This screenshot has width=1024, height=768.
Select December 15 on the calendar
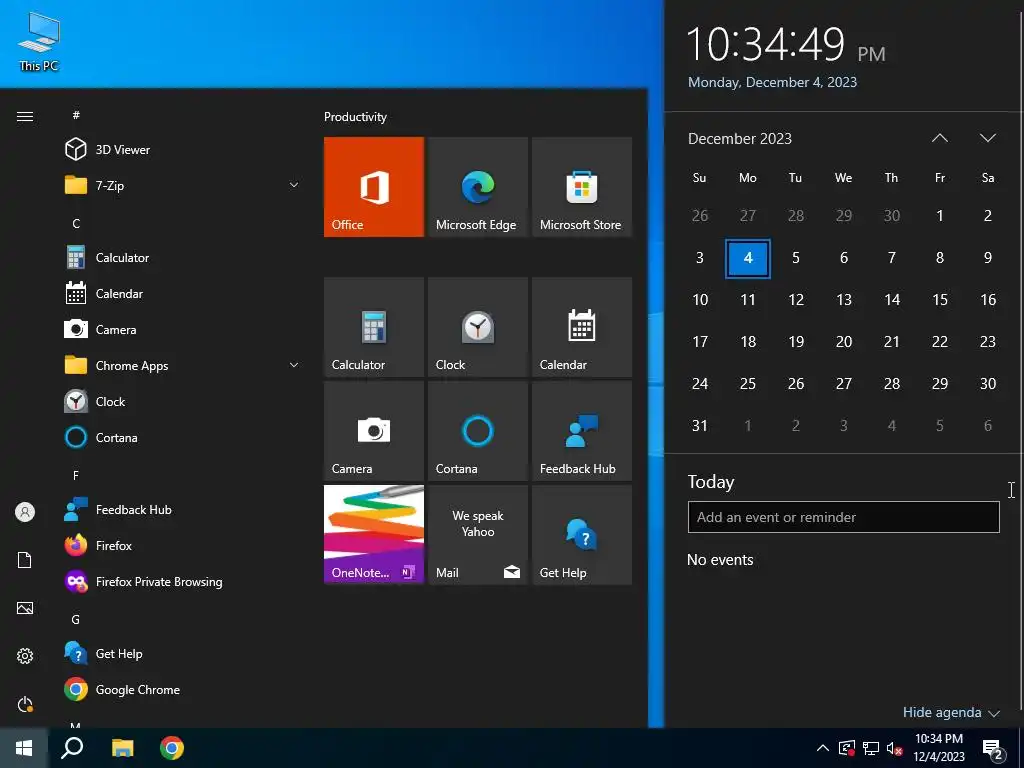pyautogui.click(x=940, y=299)
